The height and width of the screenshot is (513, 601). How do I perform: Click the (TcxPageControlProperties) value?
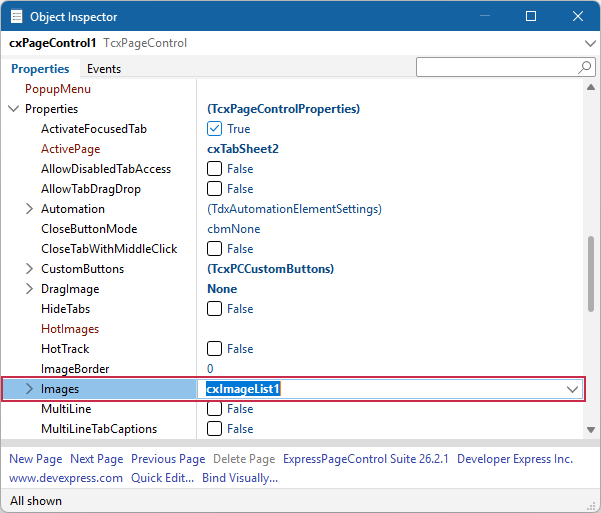point(284,109)
